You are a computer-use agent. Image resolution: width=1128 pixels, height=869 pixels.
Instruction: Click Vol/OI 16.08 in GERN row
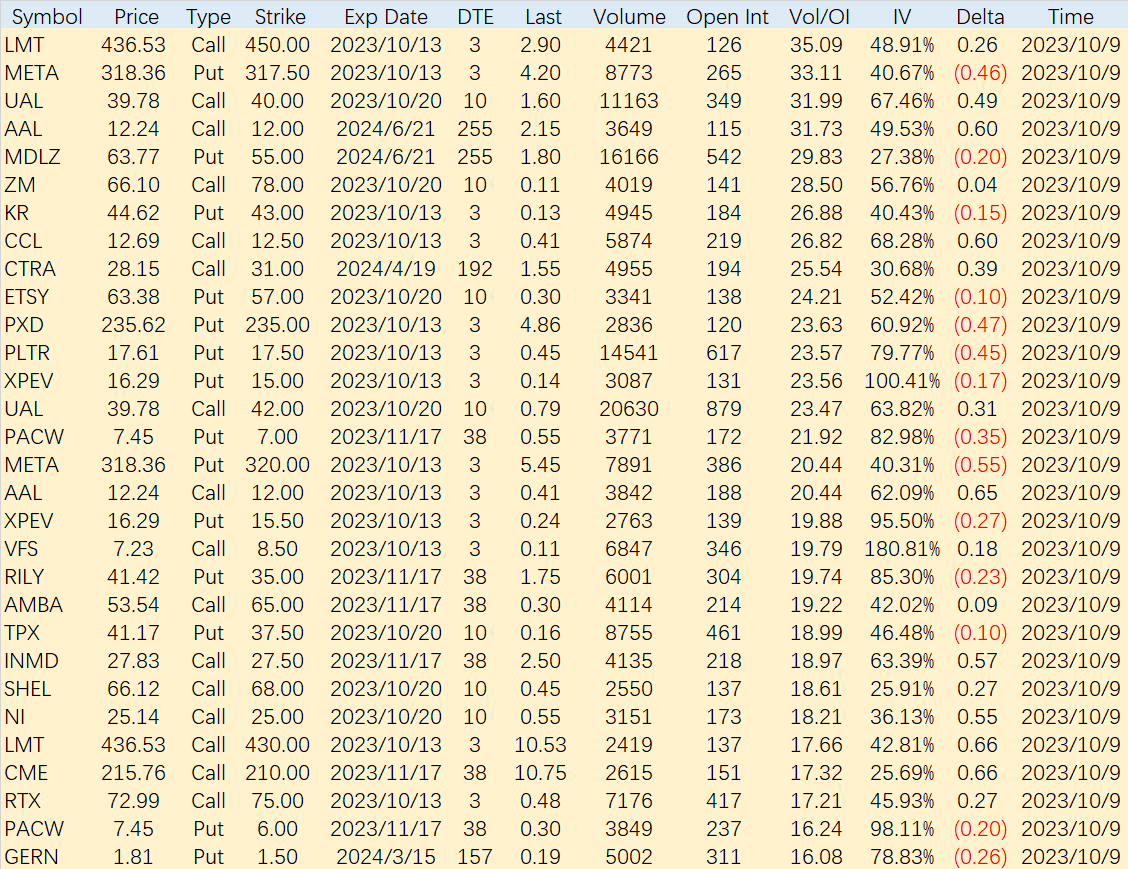point(816,857)
